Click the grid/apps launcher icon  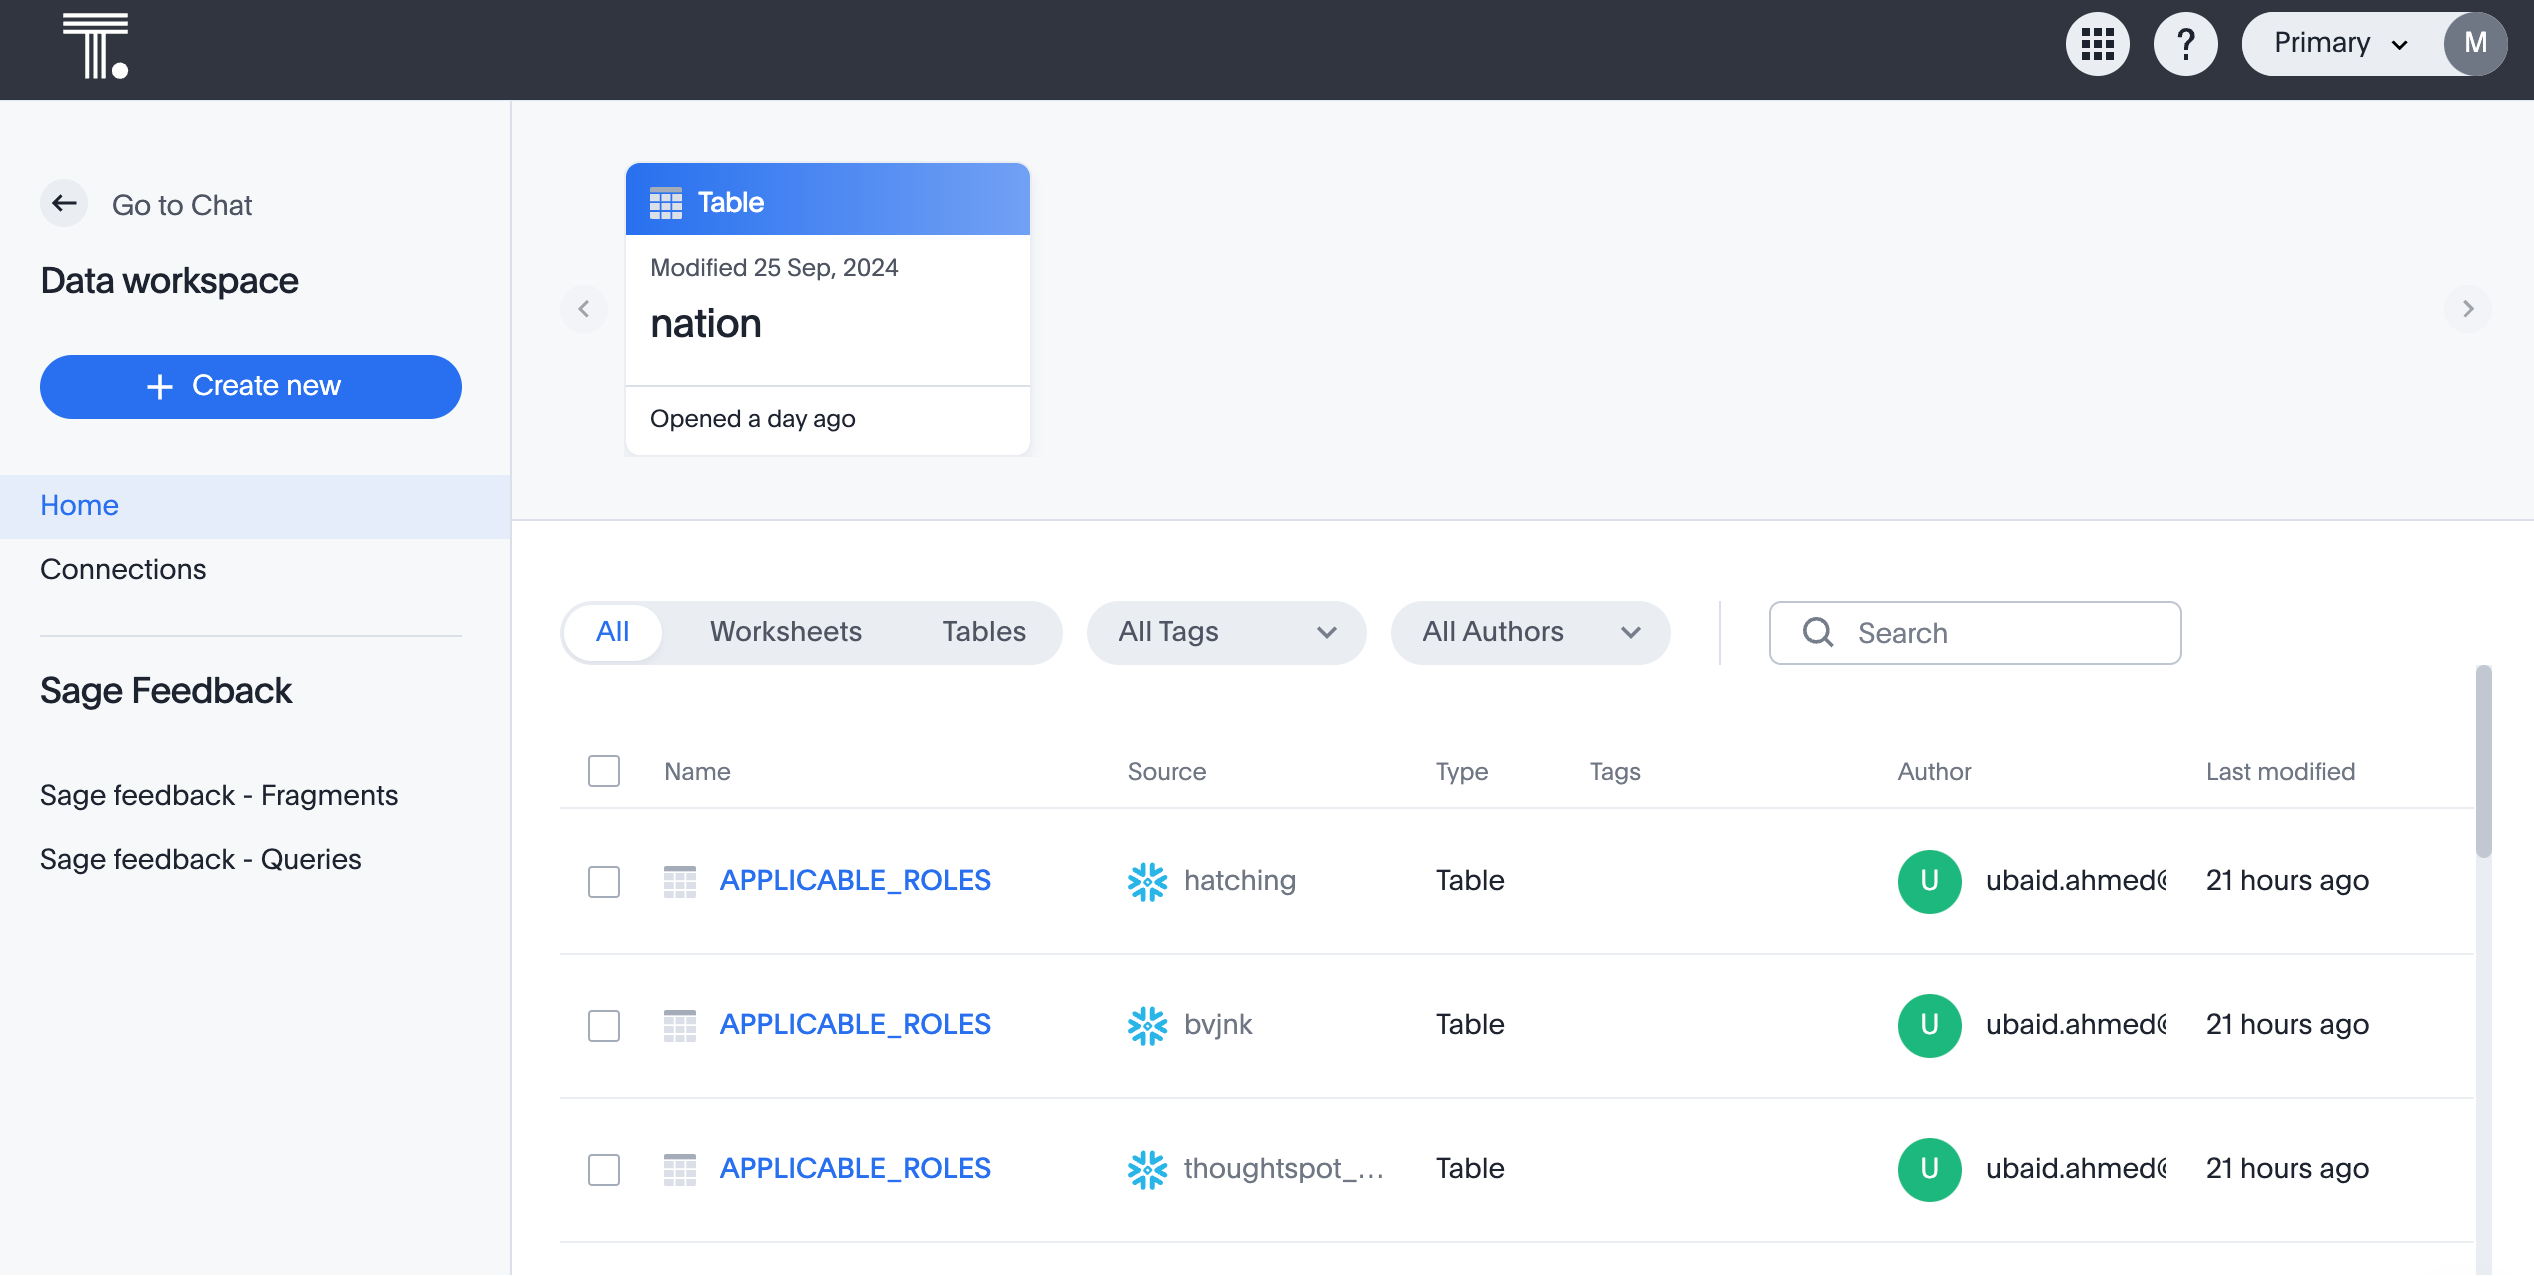tap(2098, 42)
